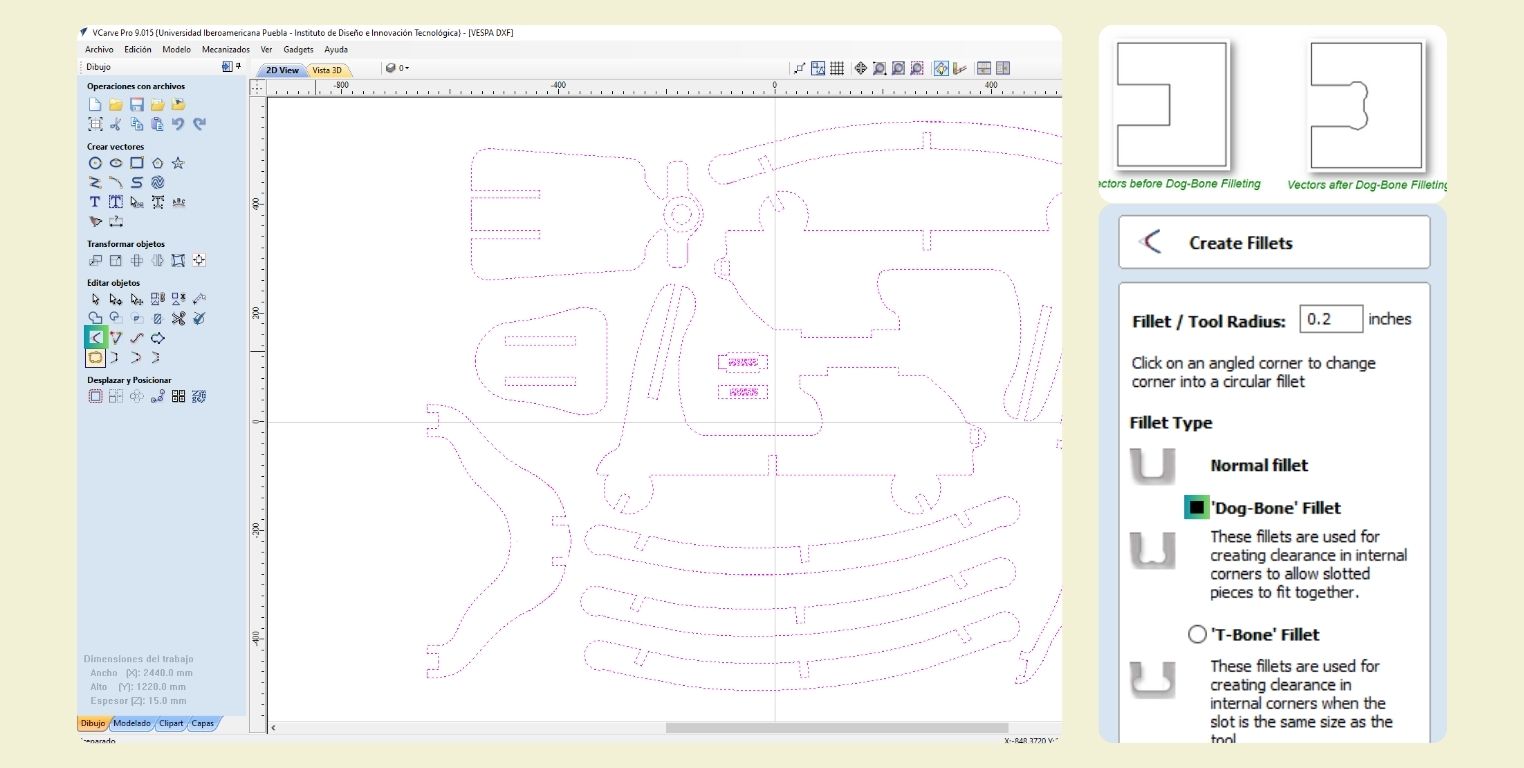Screen dimensions: 1524x768
Task: Click the Fillet / Tool Radius input field
Action: tap(1331, 319)
